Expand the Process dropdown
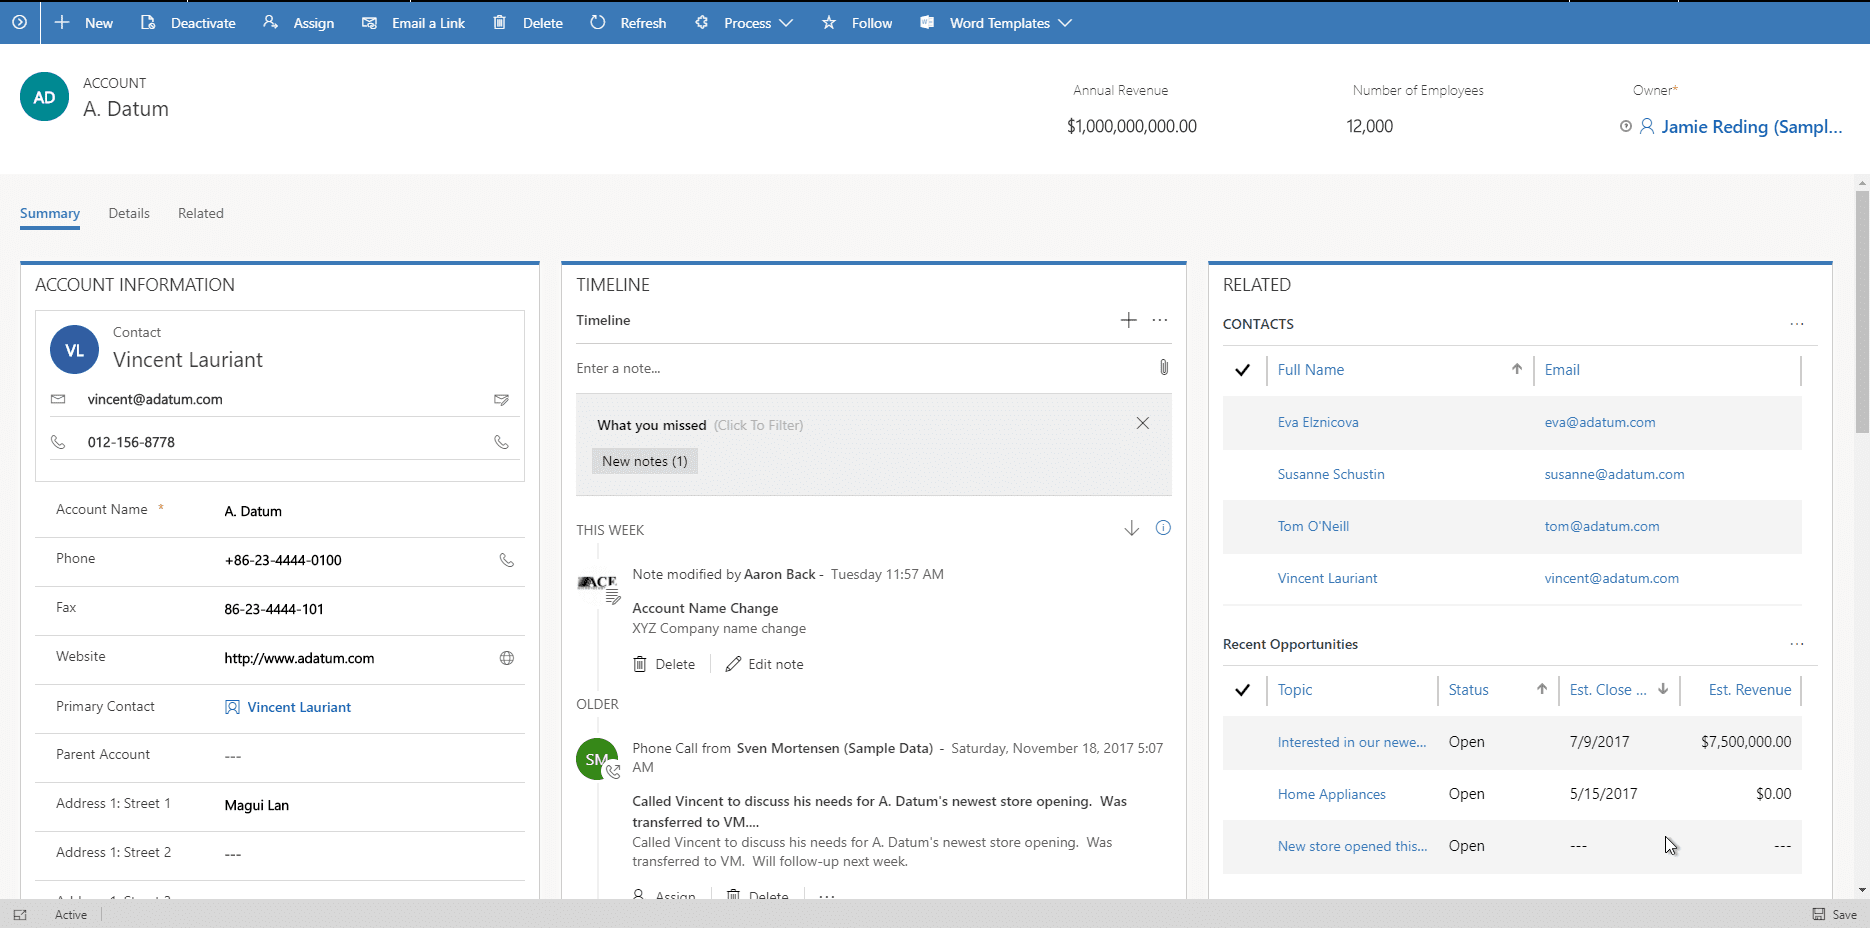 [x=786, y=22]
